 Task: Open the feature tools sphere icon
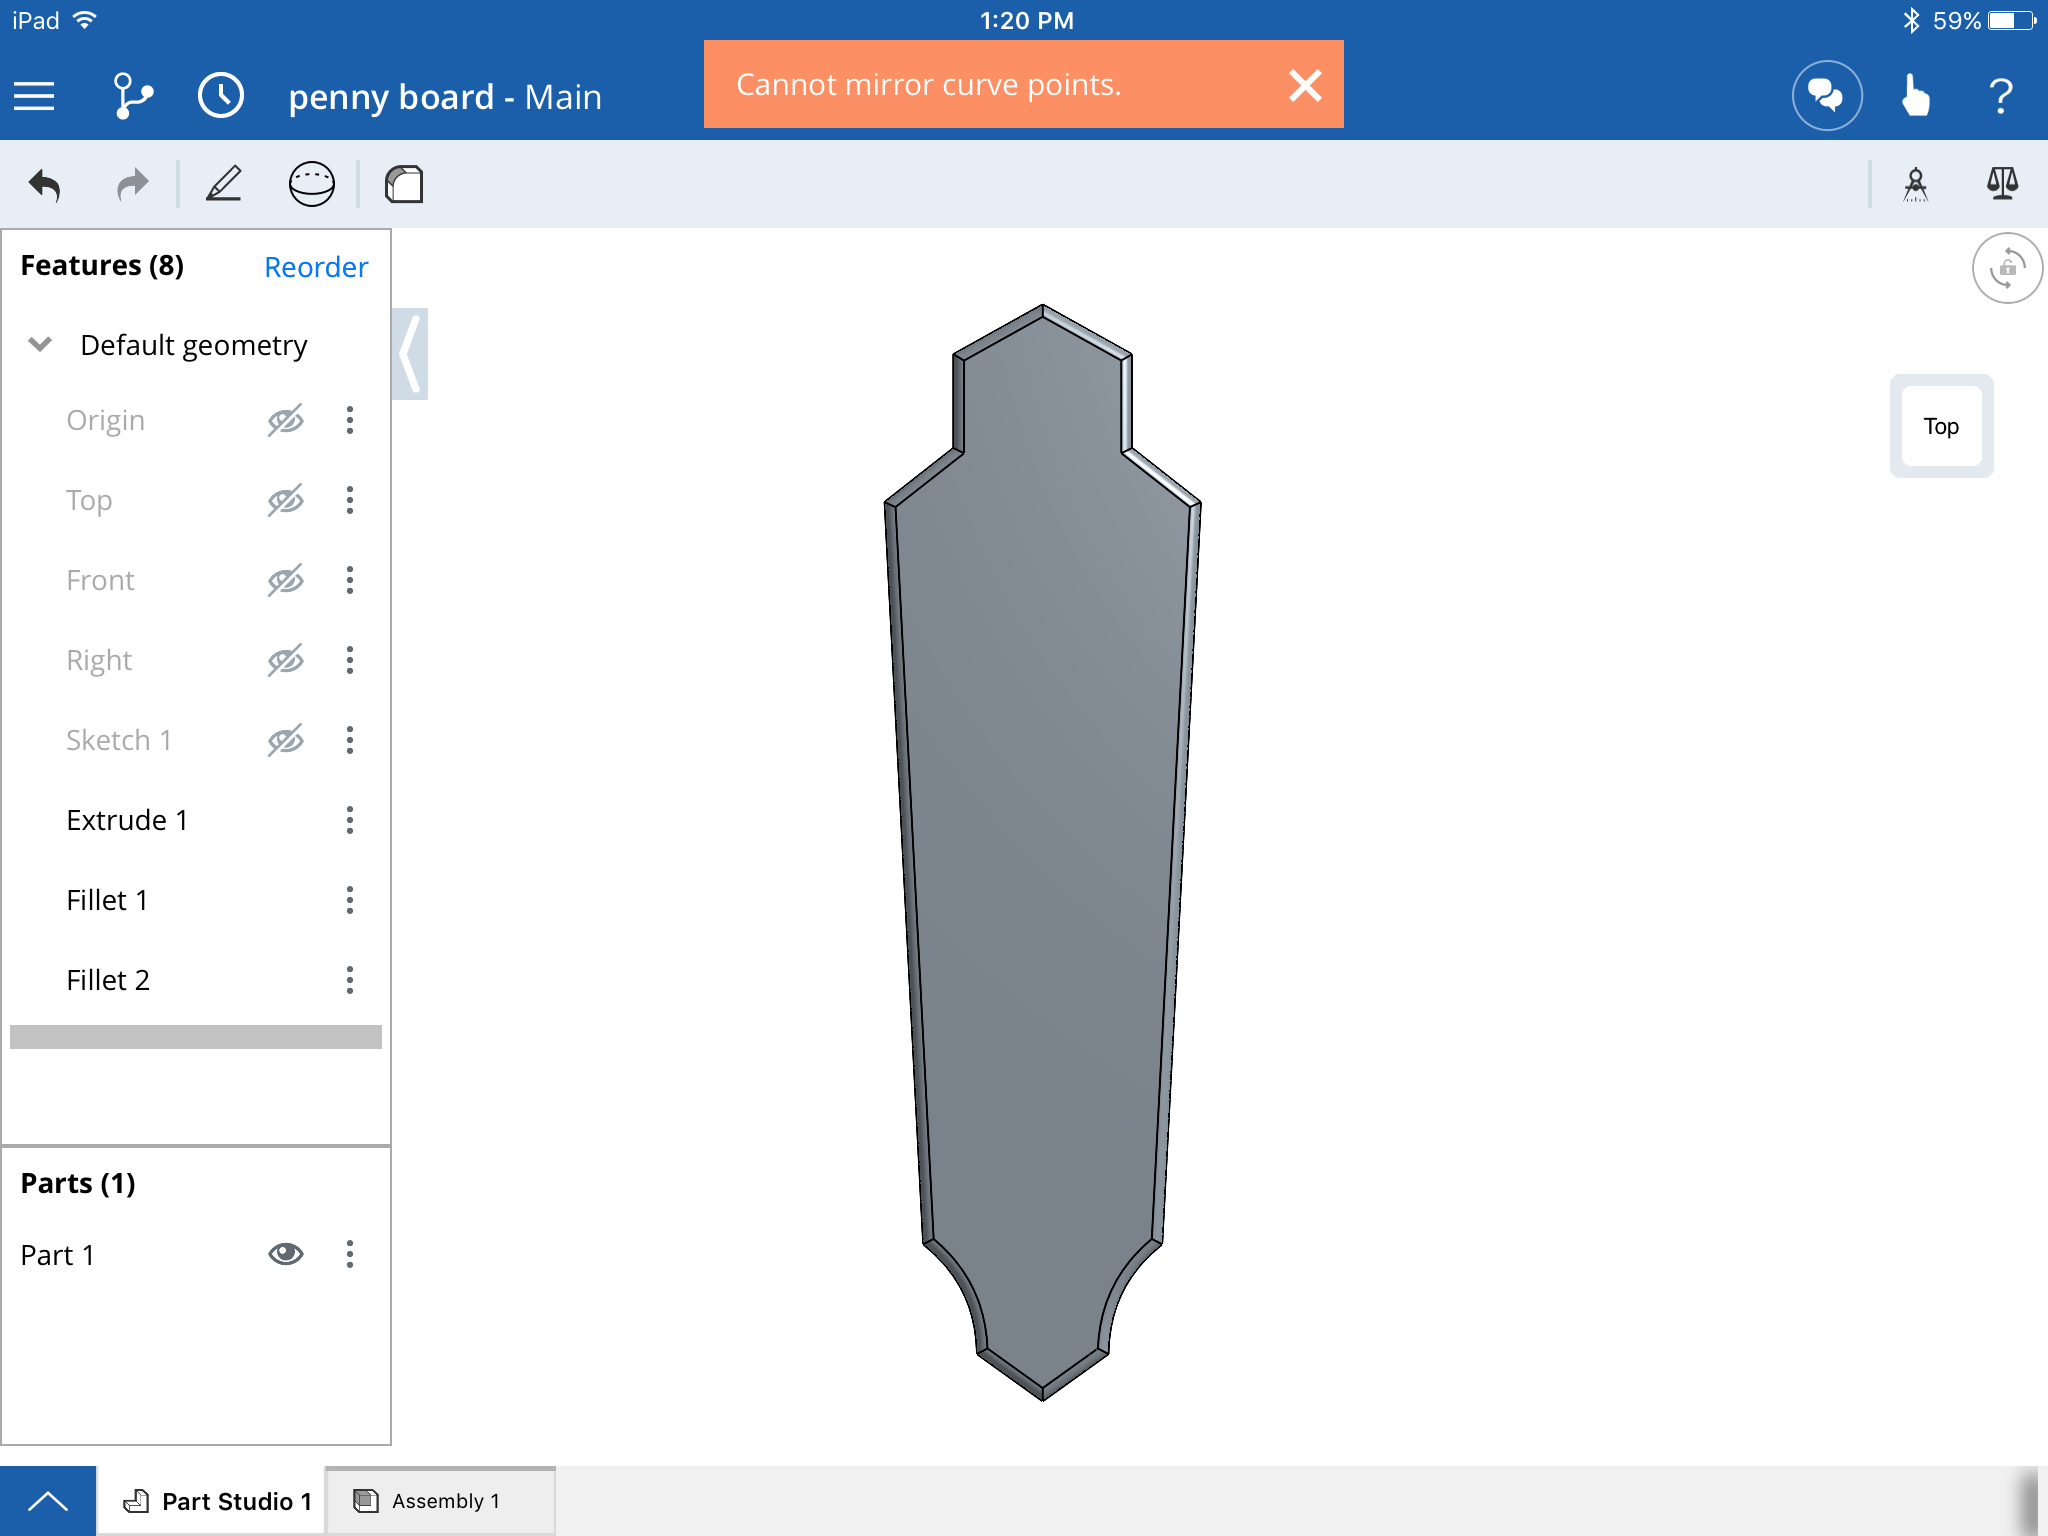click(311, 184)
